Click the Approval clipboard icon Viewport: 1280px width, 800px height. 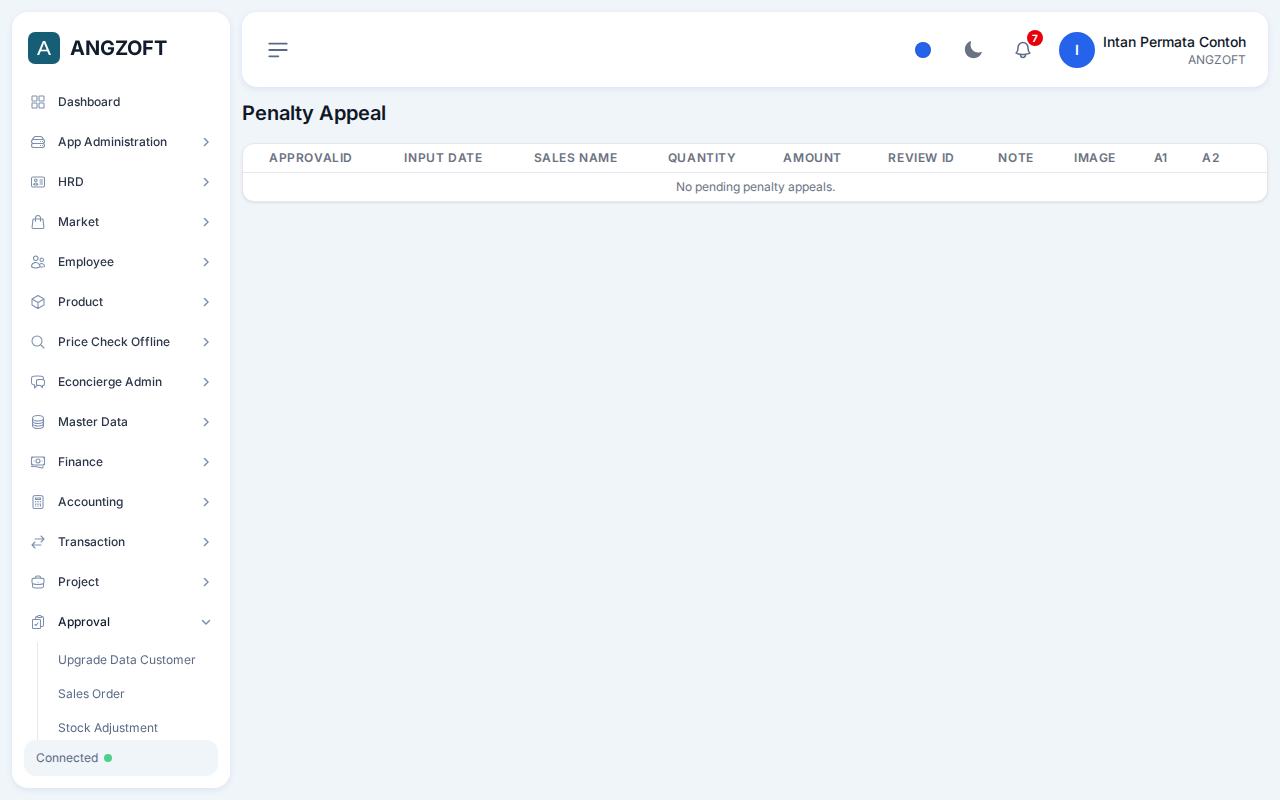38,622
